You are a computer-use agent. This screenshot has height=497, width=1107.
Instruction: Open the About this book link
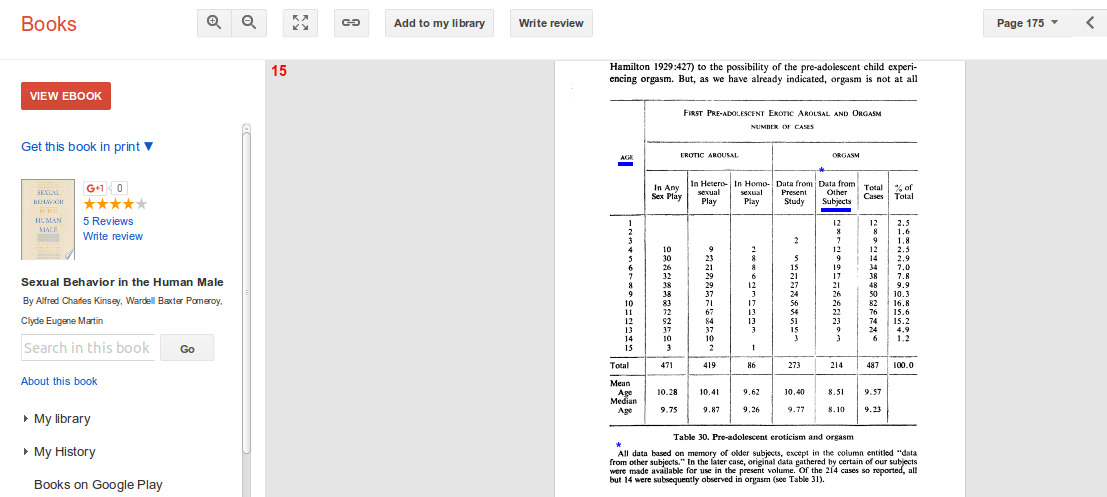pos(59,381)
